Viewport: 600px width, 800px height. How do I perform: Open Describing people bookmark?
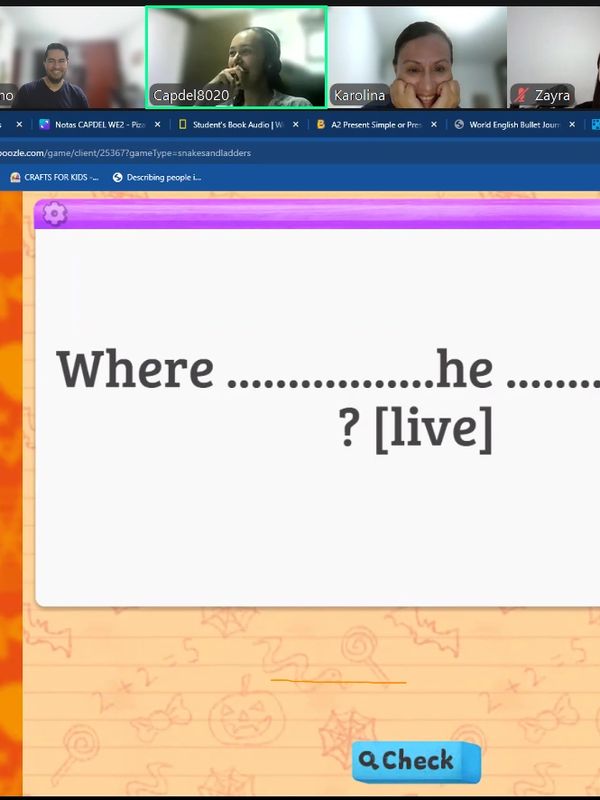coord(157,178)
